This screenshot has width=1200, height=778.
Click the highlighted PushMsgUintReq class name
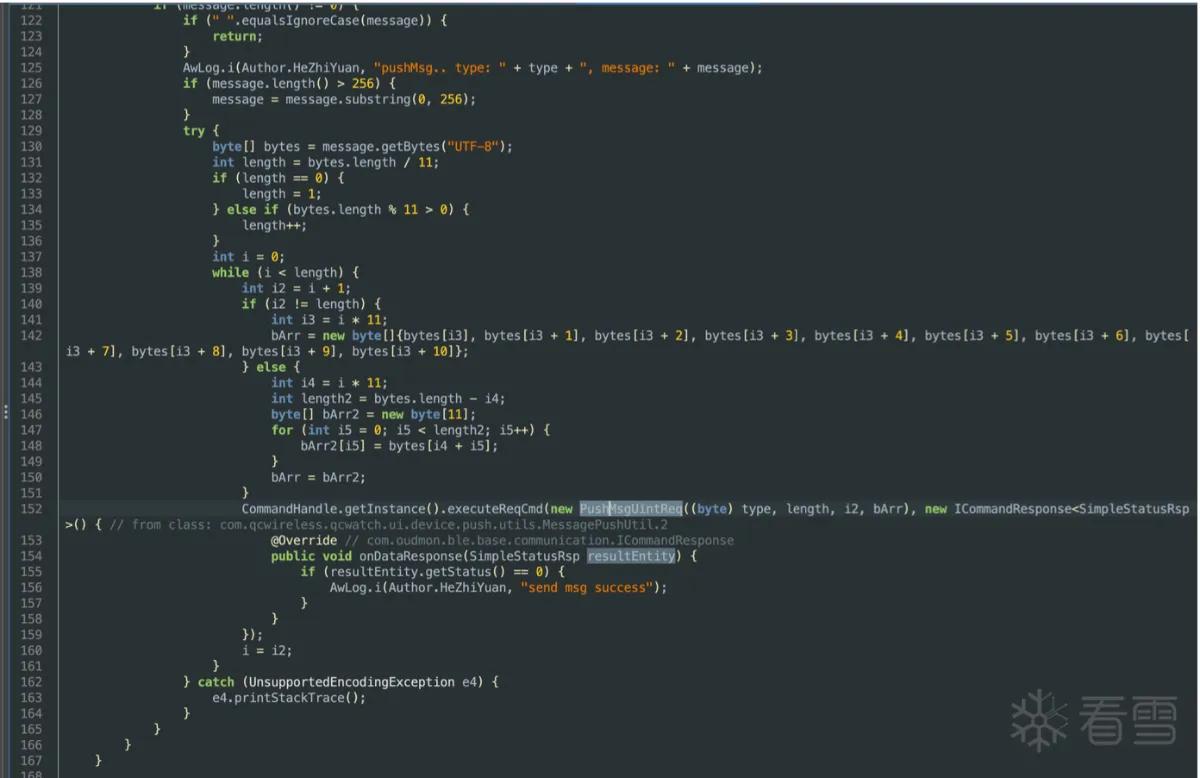(631, 509)
